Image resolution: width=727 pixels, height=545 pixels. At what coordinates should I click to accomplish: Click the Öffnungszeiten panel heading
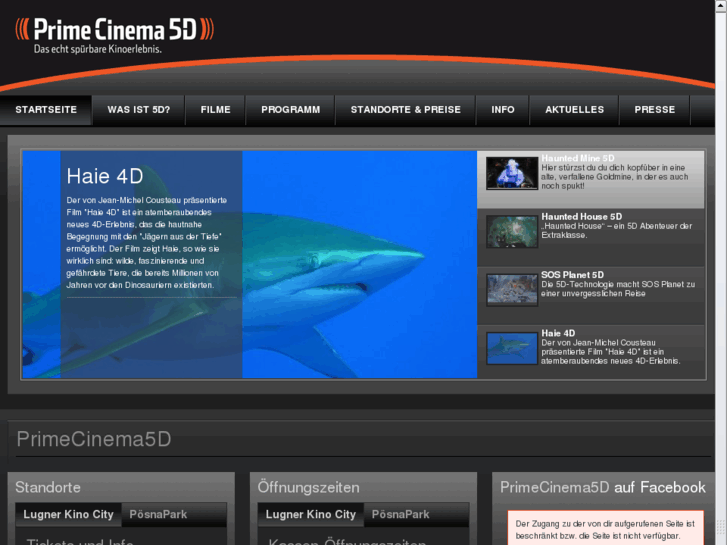pos(308,487)
